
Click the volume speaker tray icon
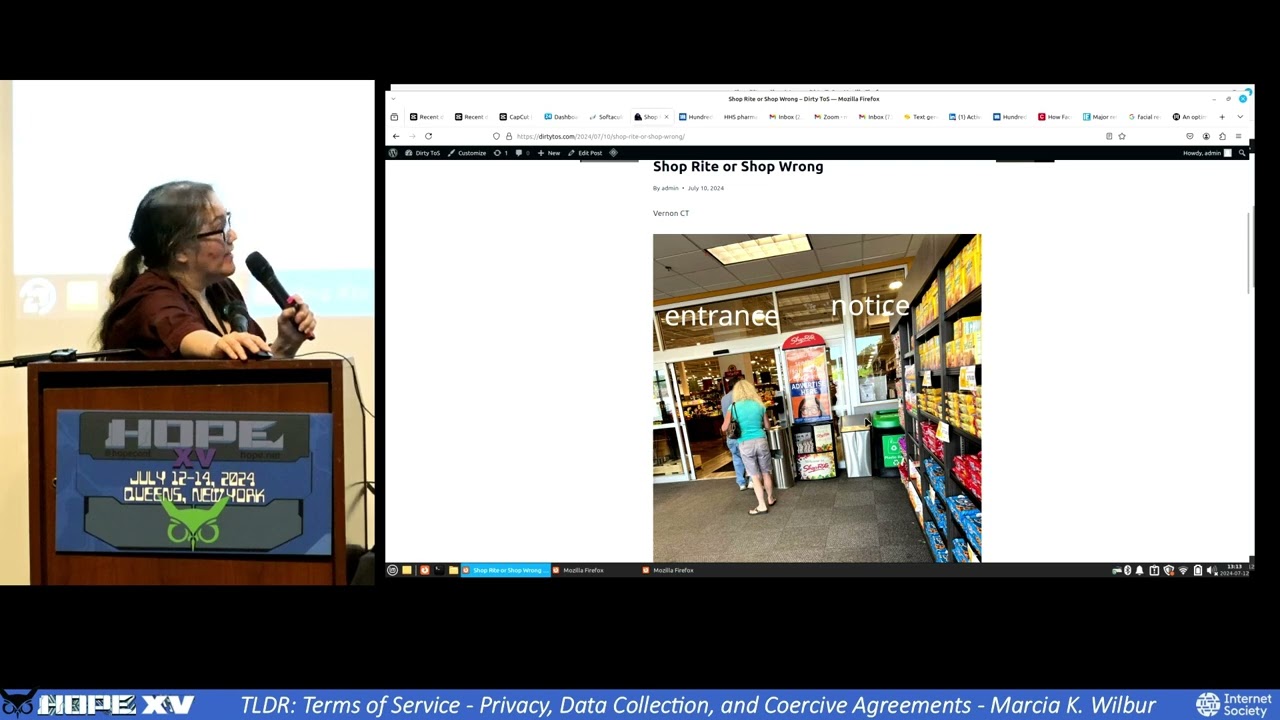[x=1211, y=570]
